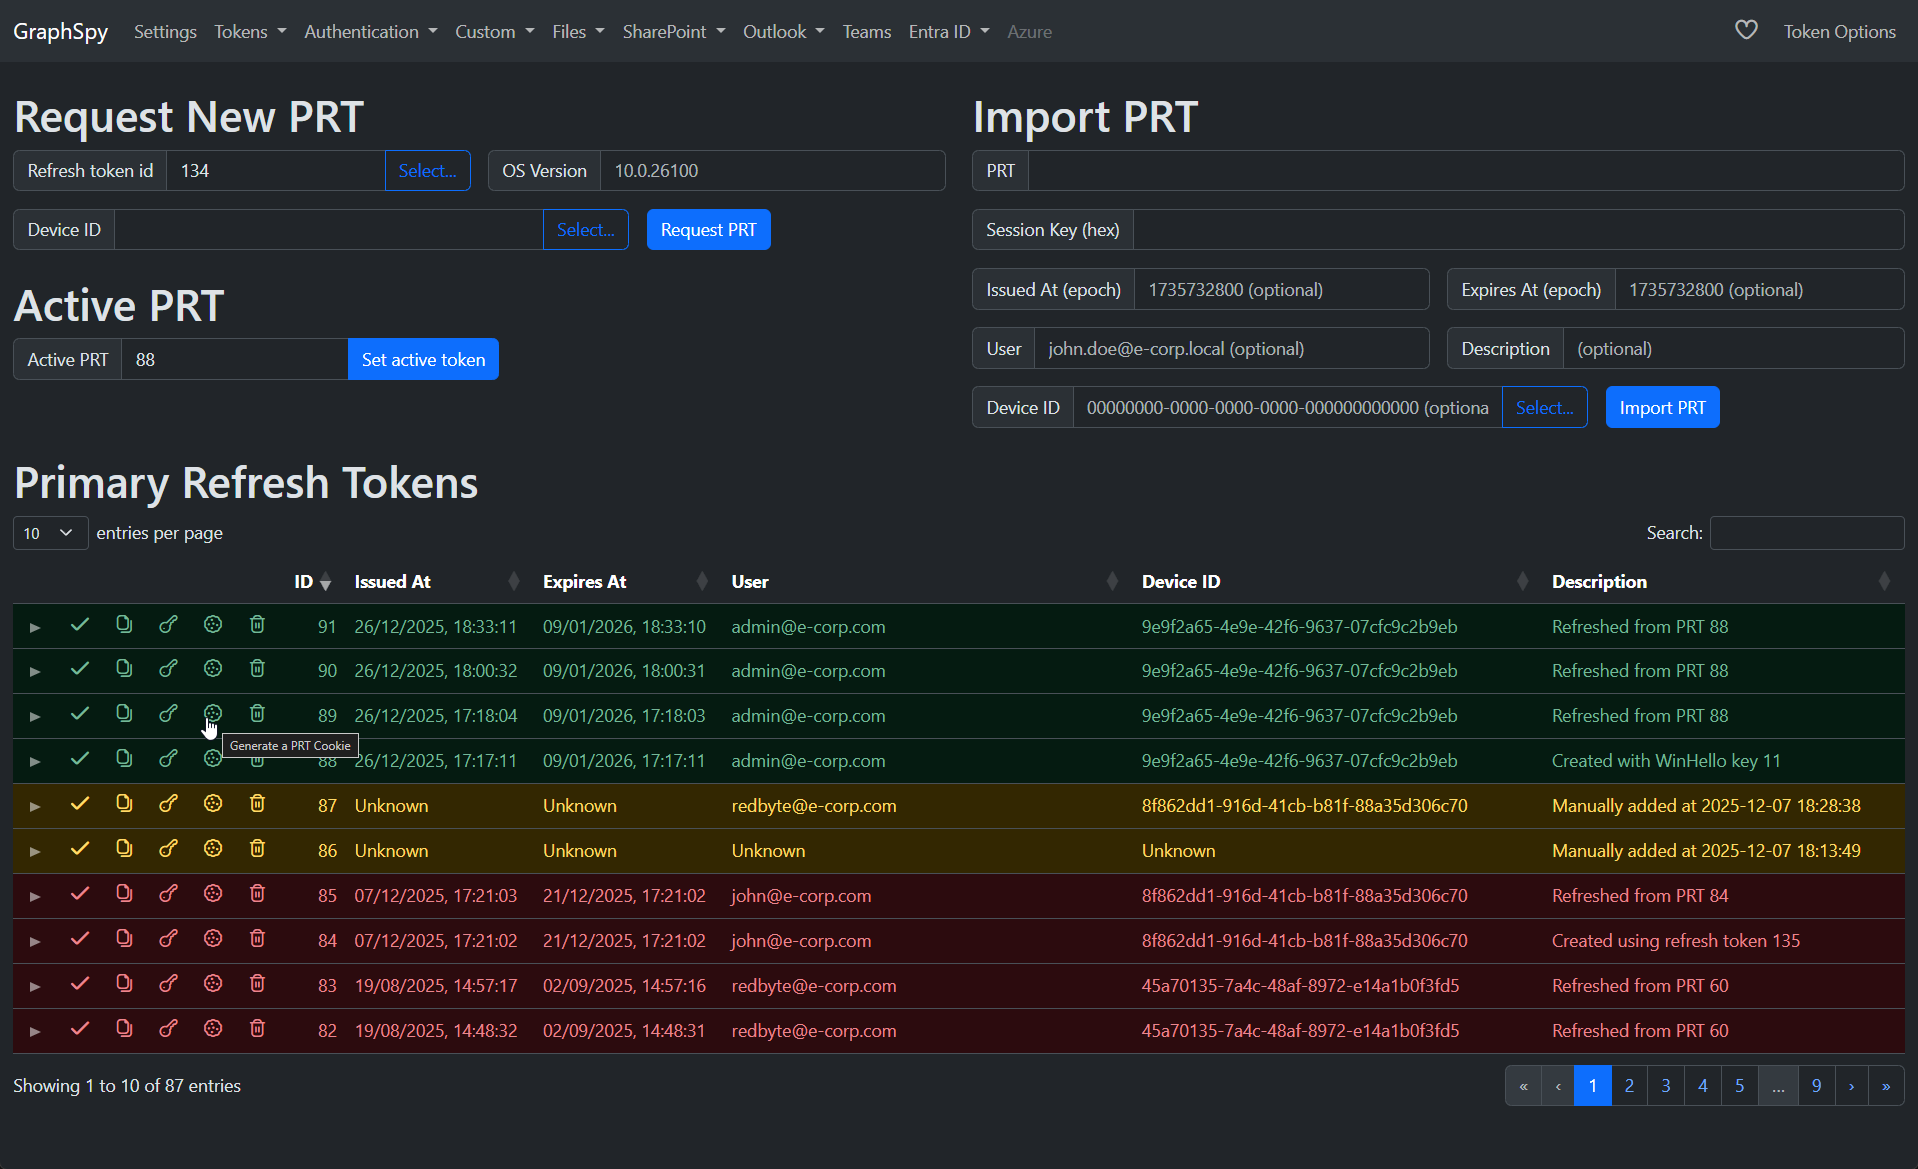The height and width of the screenshot is (1169, 1918).
Task: Click into the Session Key (hex) field
Action: 1518,230
